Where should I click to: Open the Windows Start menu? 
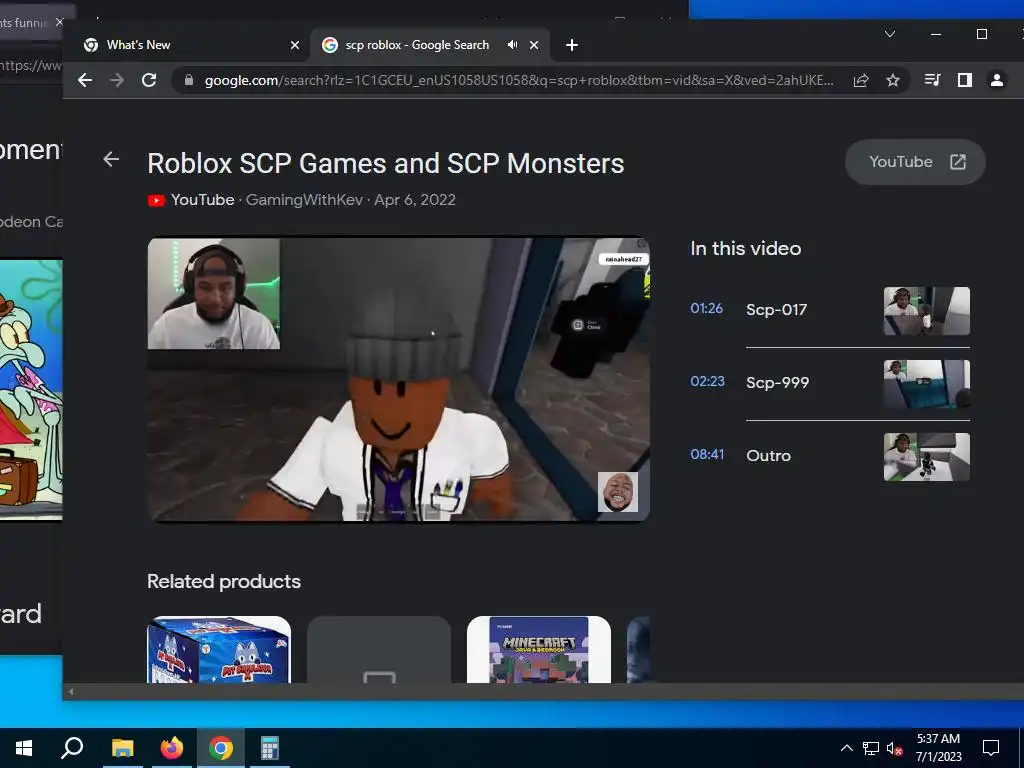[24, 748]
